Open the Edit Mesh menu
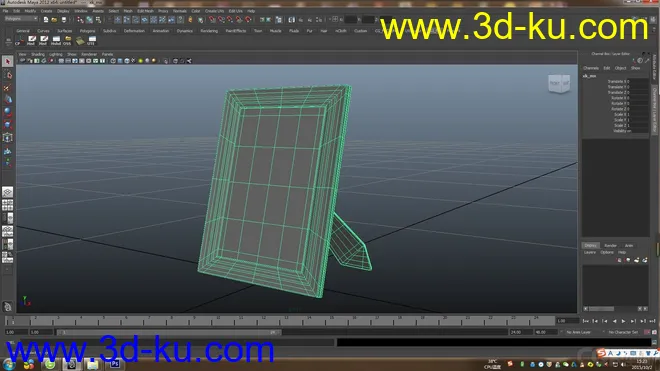Image resolution: width=660 pixels, height=371 pixels. (145, 11)
